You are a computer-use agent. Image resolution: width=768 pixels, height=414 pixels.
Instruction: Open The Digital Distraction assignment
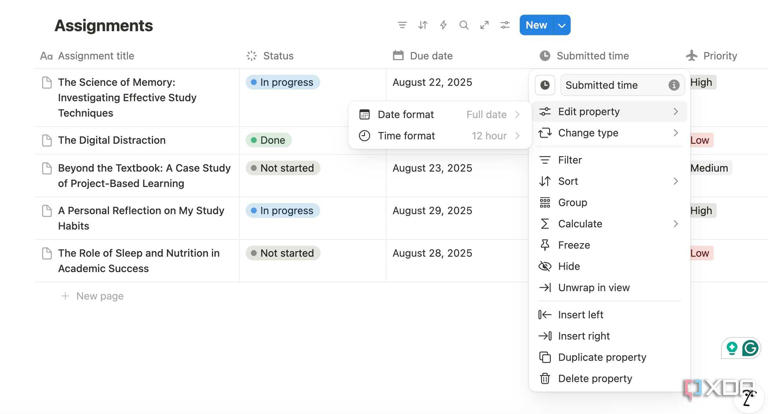tap(112, 140)
